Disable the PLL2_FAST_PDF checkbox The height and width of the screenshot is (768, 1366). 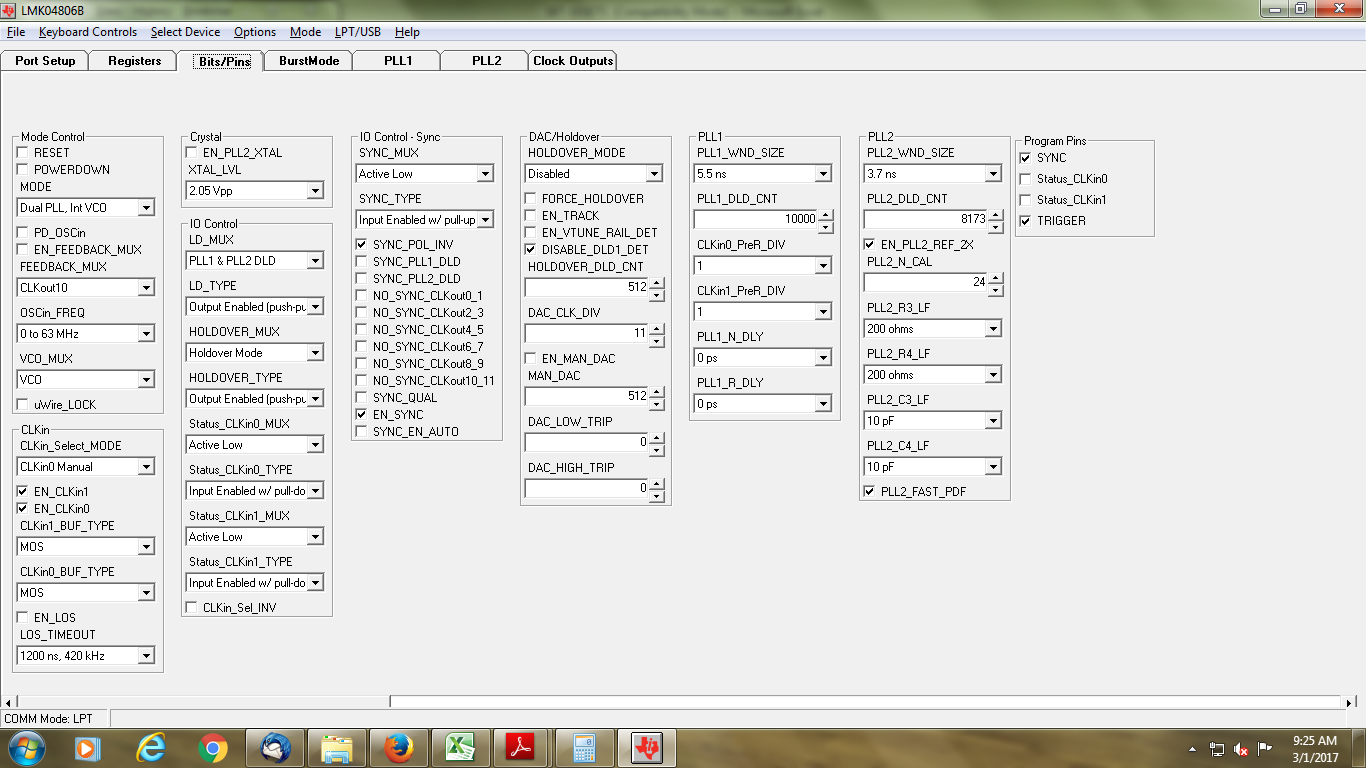(x=868, y=491)
